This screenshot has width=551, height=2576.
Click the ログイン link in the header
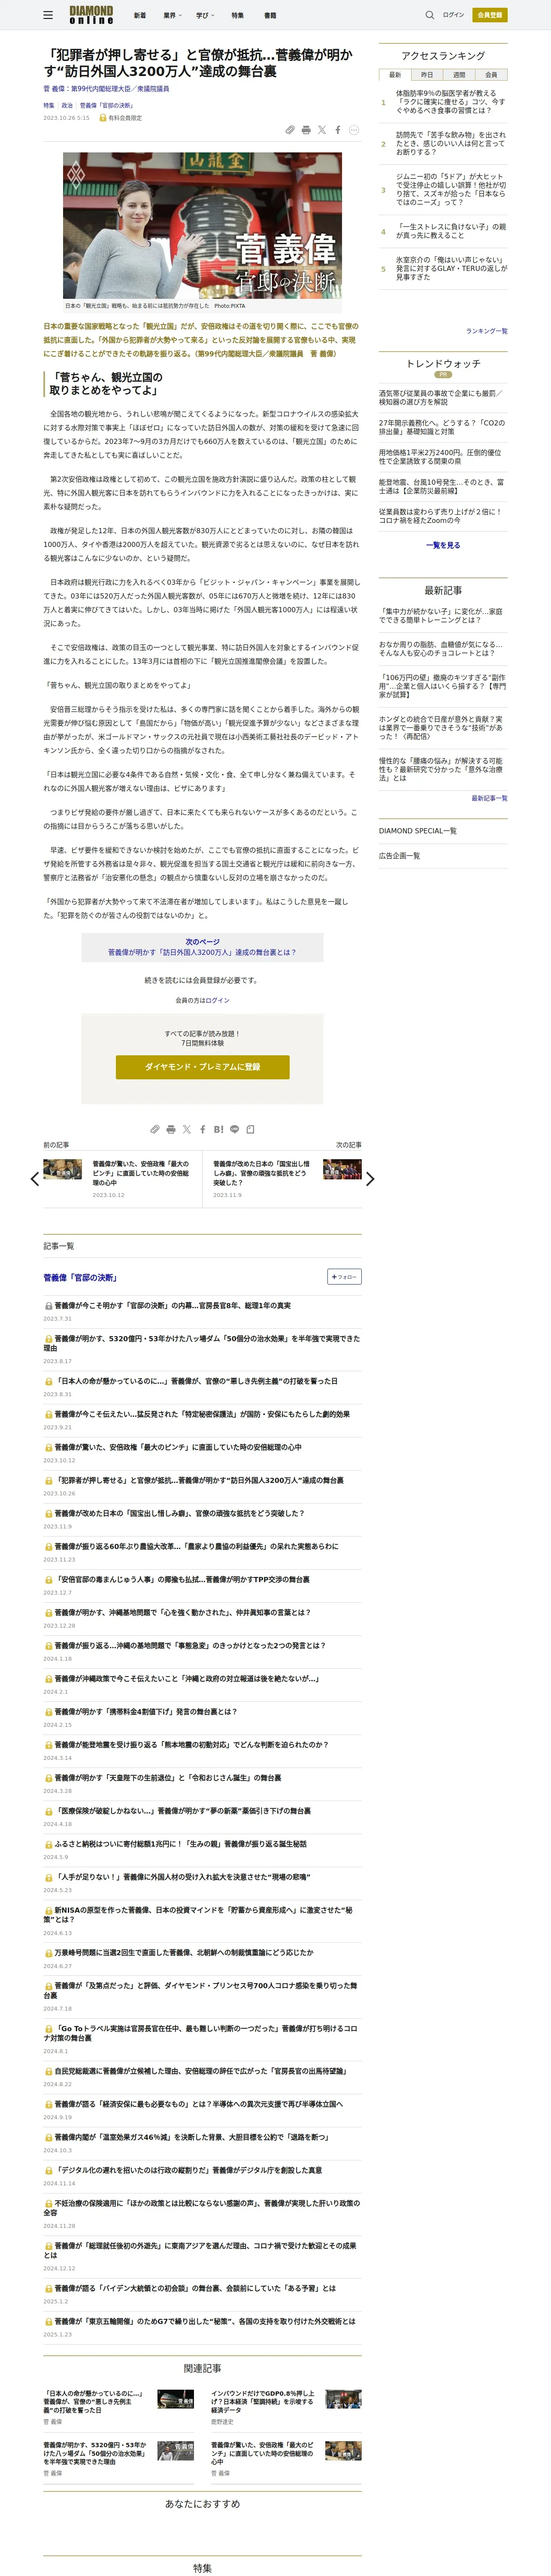(x=454, y=15)
